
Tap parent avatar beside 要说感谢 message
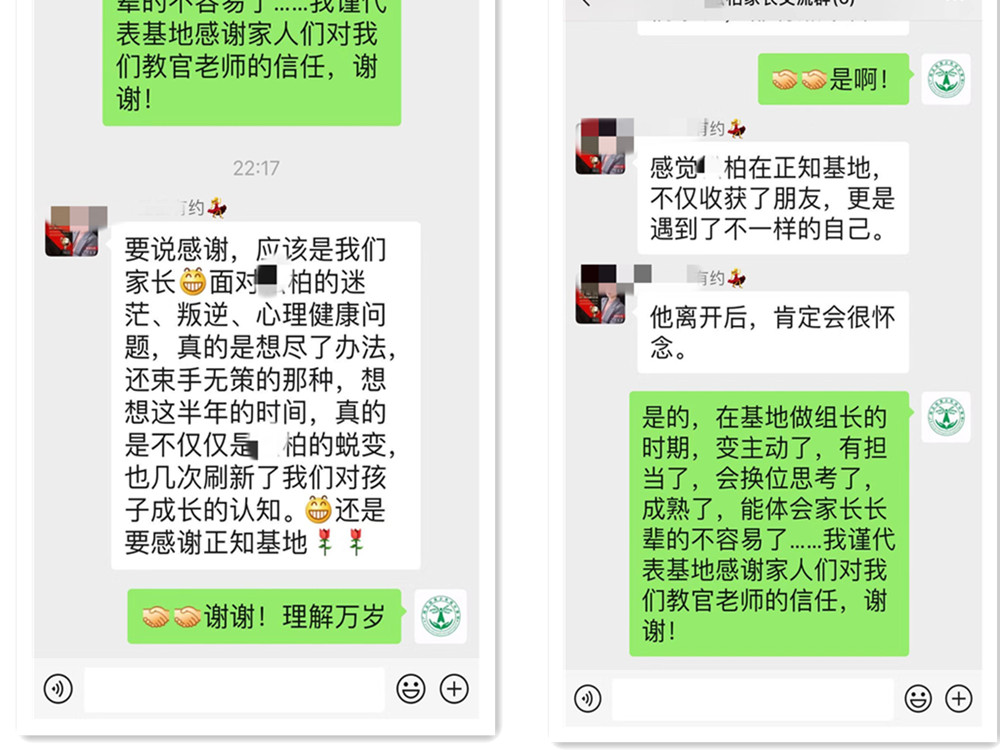(72, 231)
